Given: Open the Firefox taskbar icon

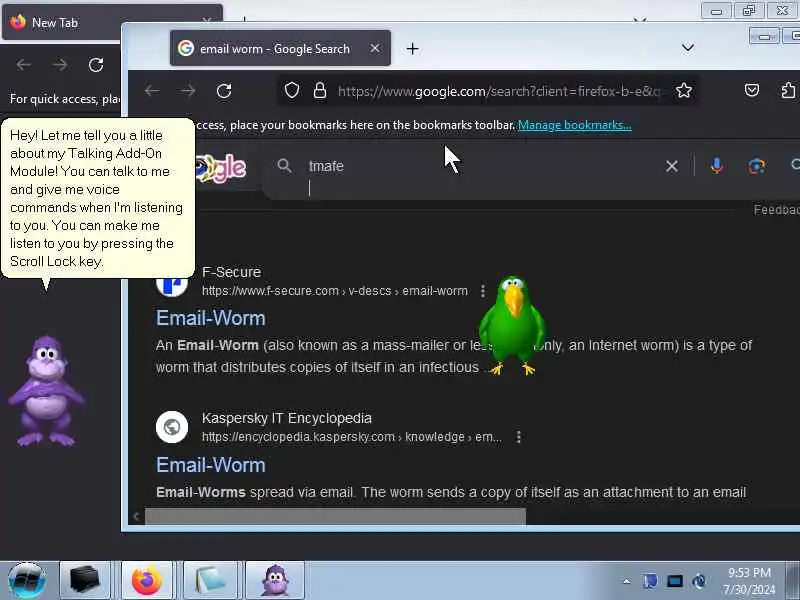Looking at the screenshot, I should tap(146, 581).
